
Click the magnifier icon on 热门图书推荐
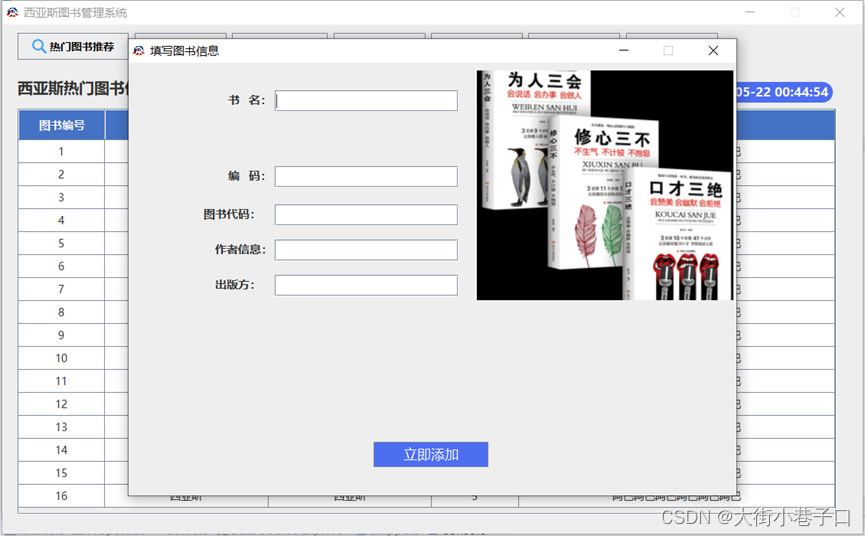click(x=39, y=46)
